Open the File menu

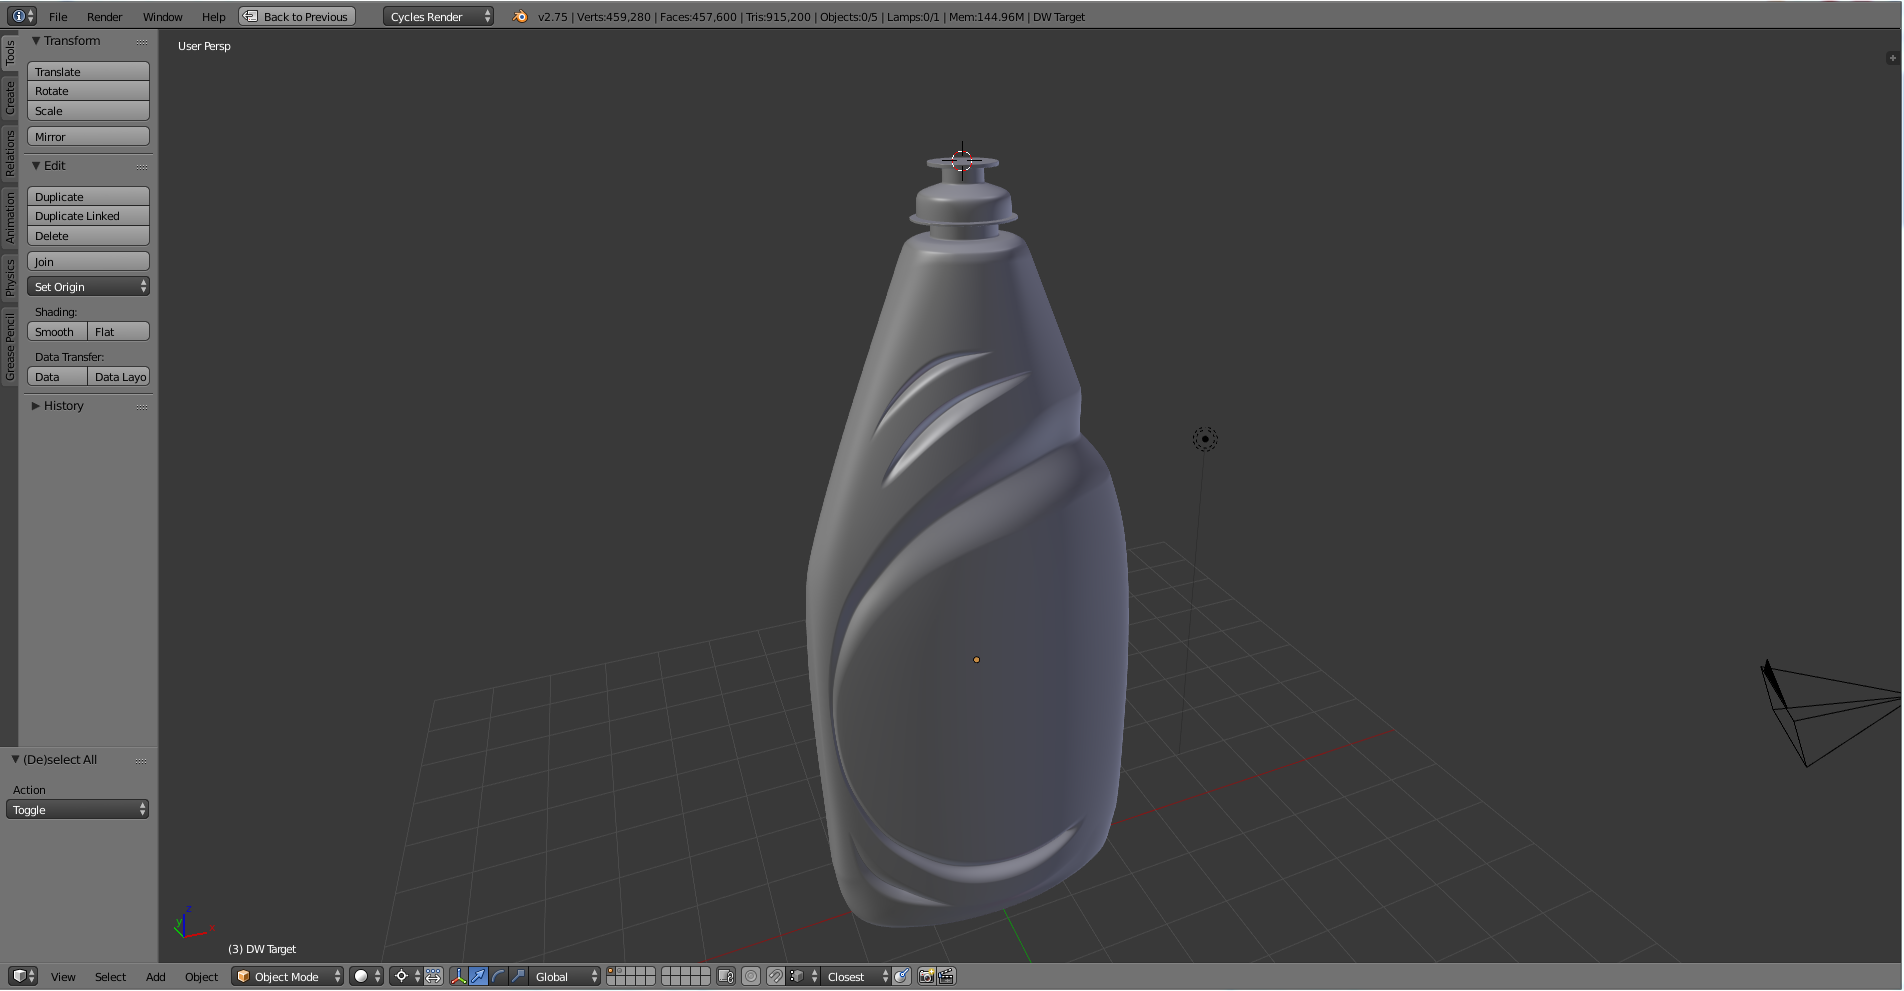tap(58, 17)
